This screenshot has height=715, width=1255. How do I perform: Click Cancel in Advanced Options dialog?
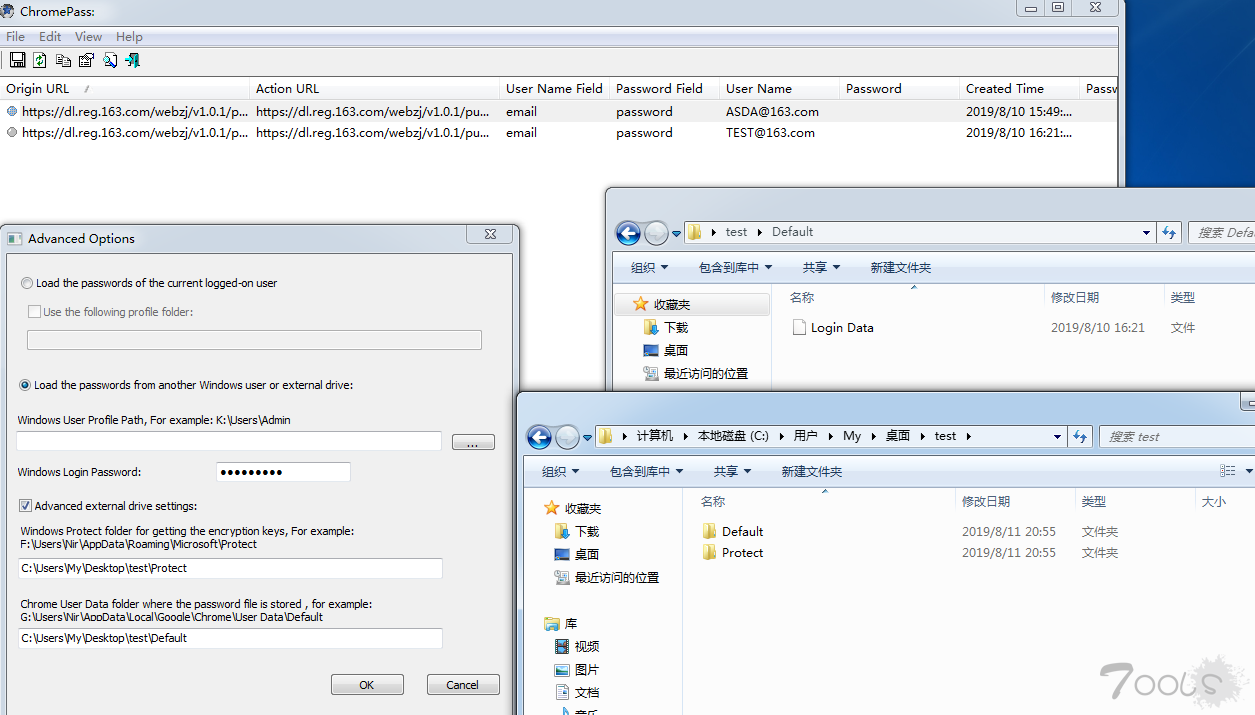point(463,685)
